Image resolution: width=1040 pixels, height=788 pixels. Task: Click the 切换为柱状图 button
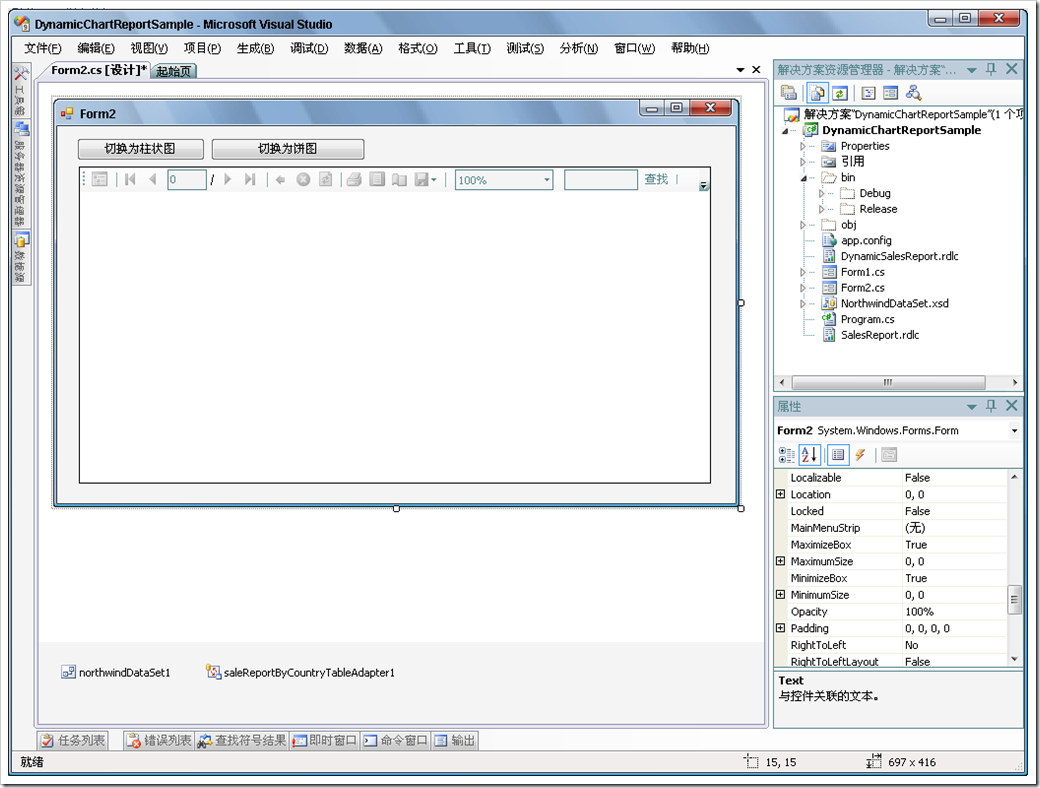pos(141,149)
